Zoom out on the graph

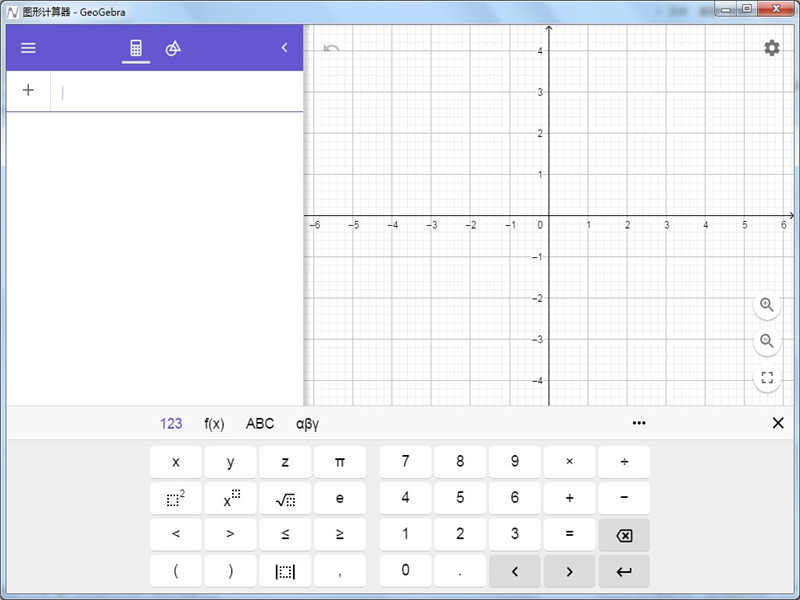coord(767,341)
